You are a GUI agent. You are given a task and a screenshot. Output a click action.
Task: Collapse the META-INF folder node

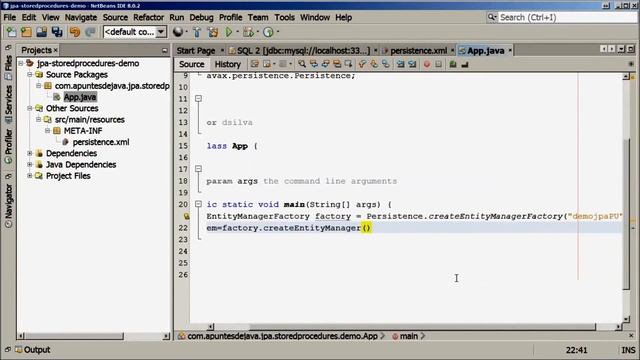47,131
